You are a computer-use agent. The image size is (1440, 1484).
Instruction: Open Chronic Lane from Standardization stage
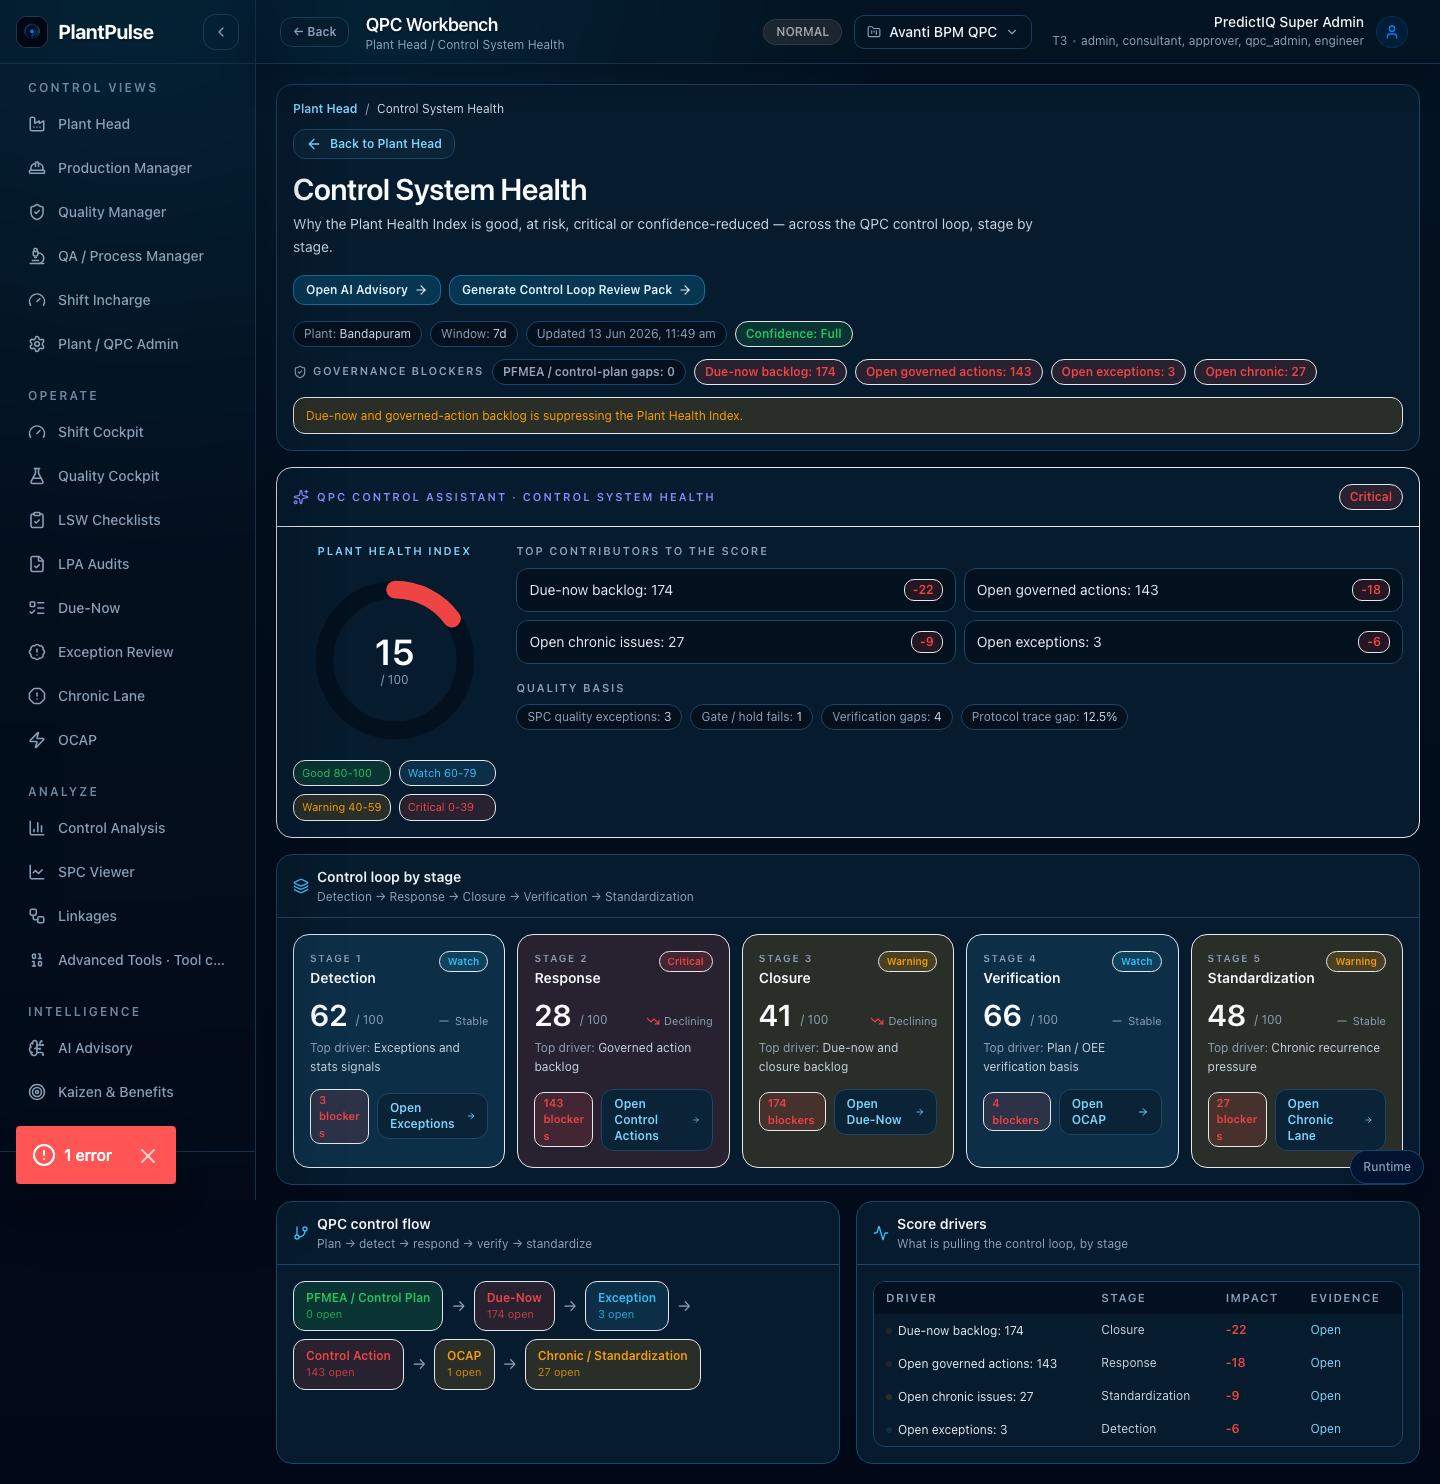[x=1330, y=1120]
